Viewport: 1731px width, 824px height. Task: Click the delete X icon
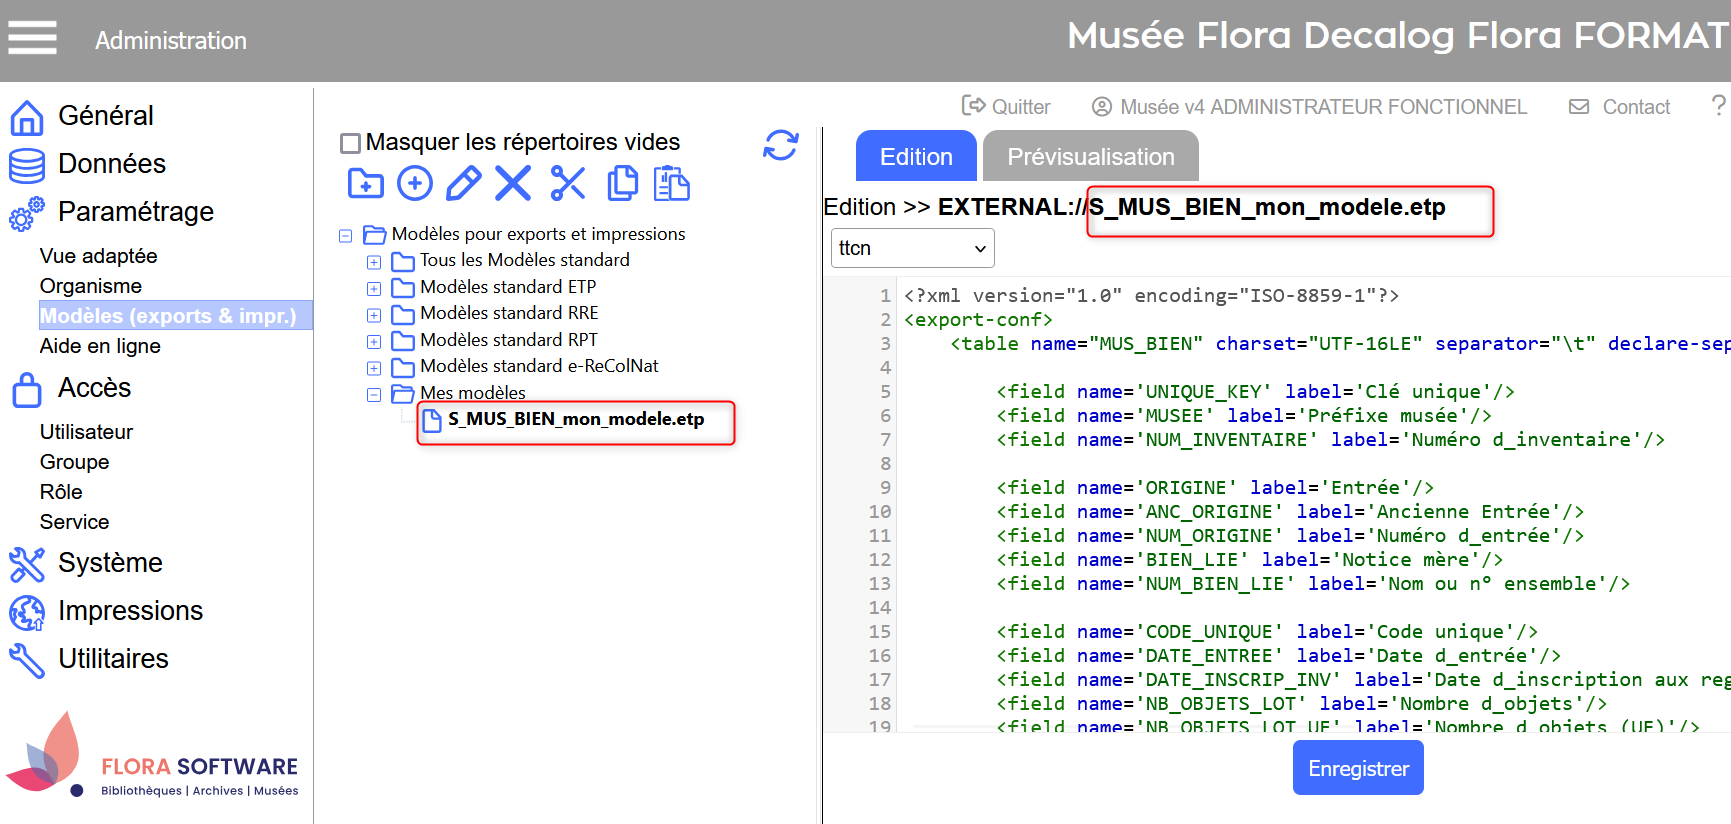(513, 184)
